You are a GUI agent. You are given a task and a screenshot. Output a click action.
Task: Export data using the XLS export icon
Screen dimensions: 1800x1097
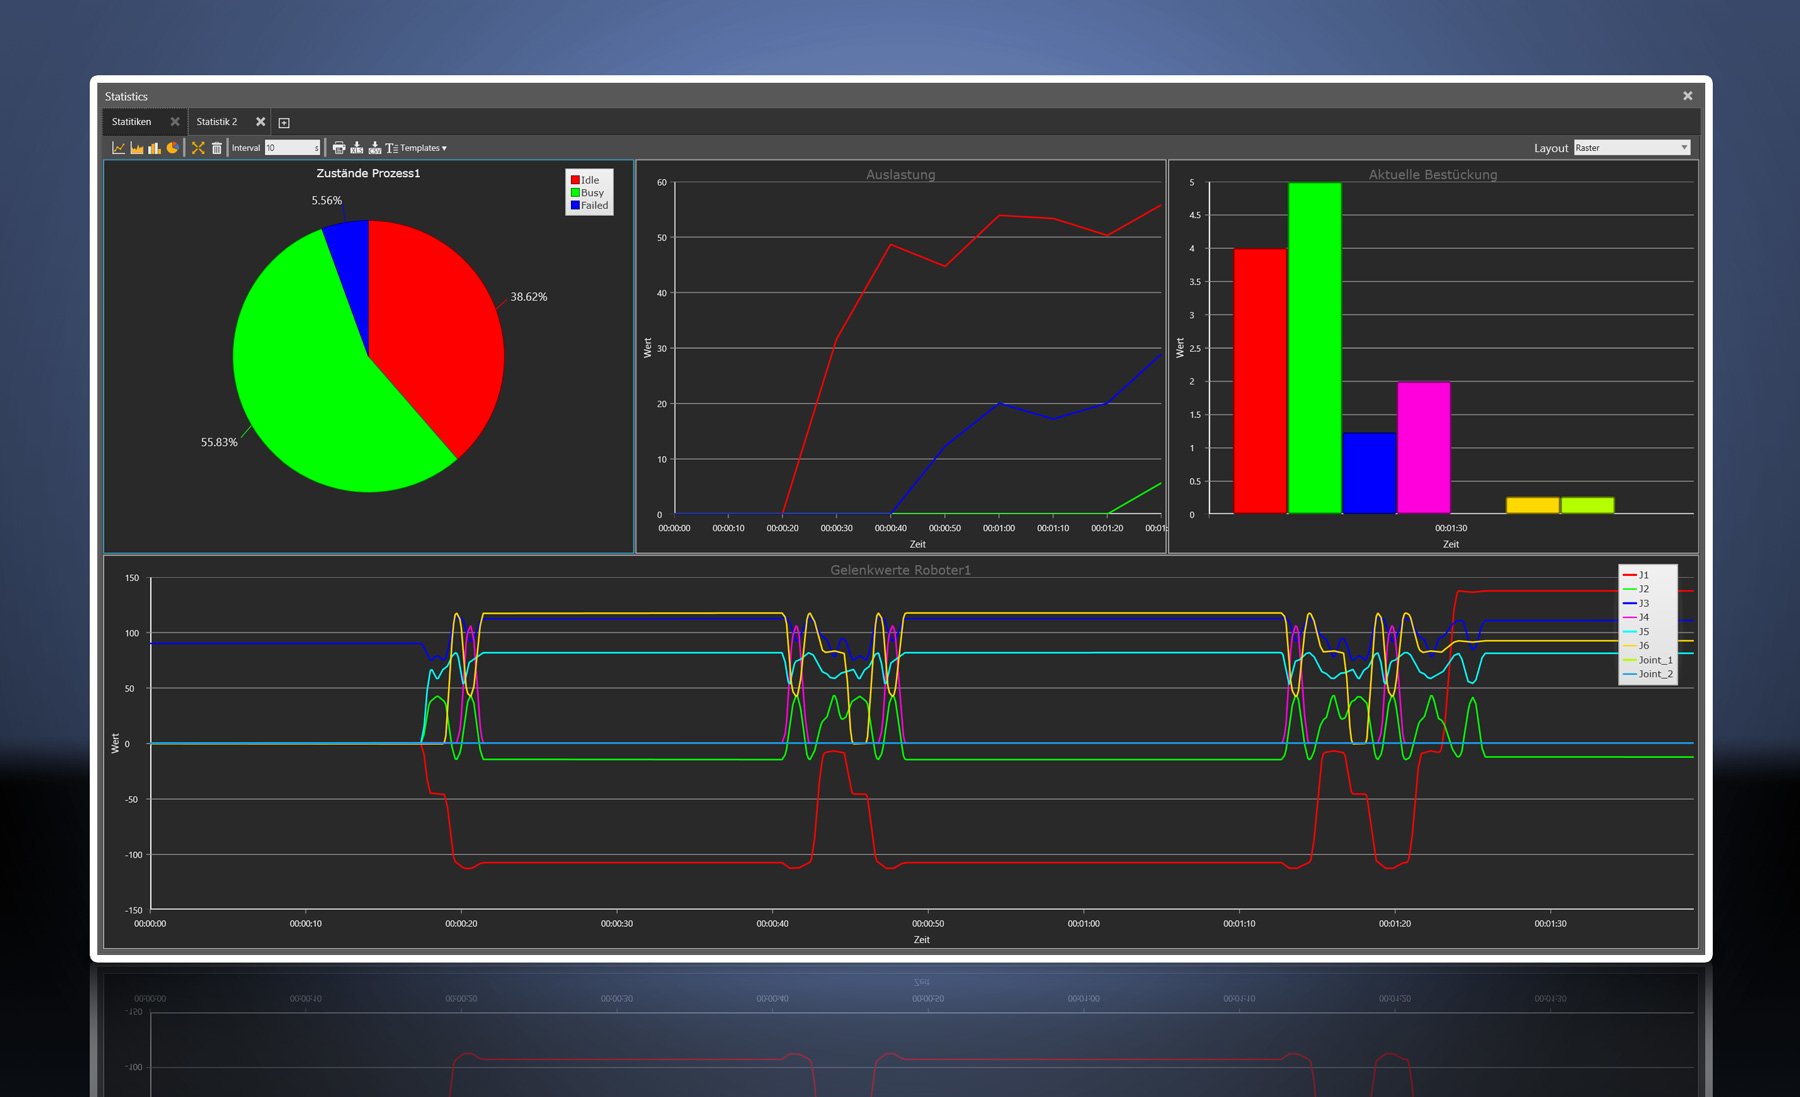(357, 148)
